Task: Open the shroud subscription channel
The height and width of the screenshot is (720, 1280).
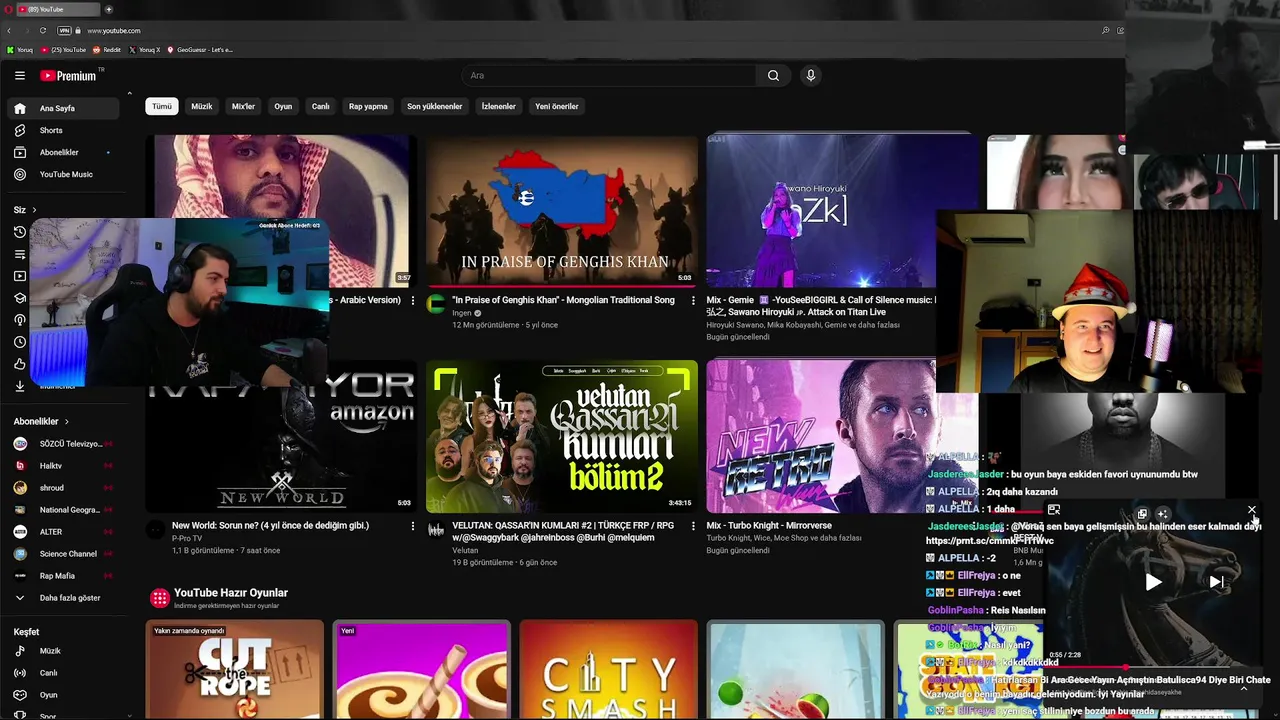Action: point(65,488)
